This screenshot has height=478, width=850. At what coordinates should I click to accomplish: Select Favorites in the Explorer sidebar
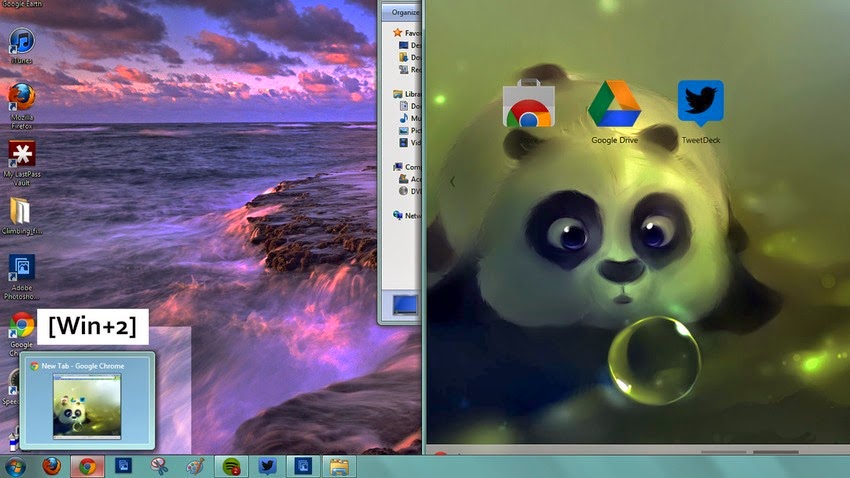click(x=407, y=33)
